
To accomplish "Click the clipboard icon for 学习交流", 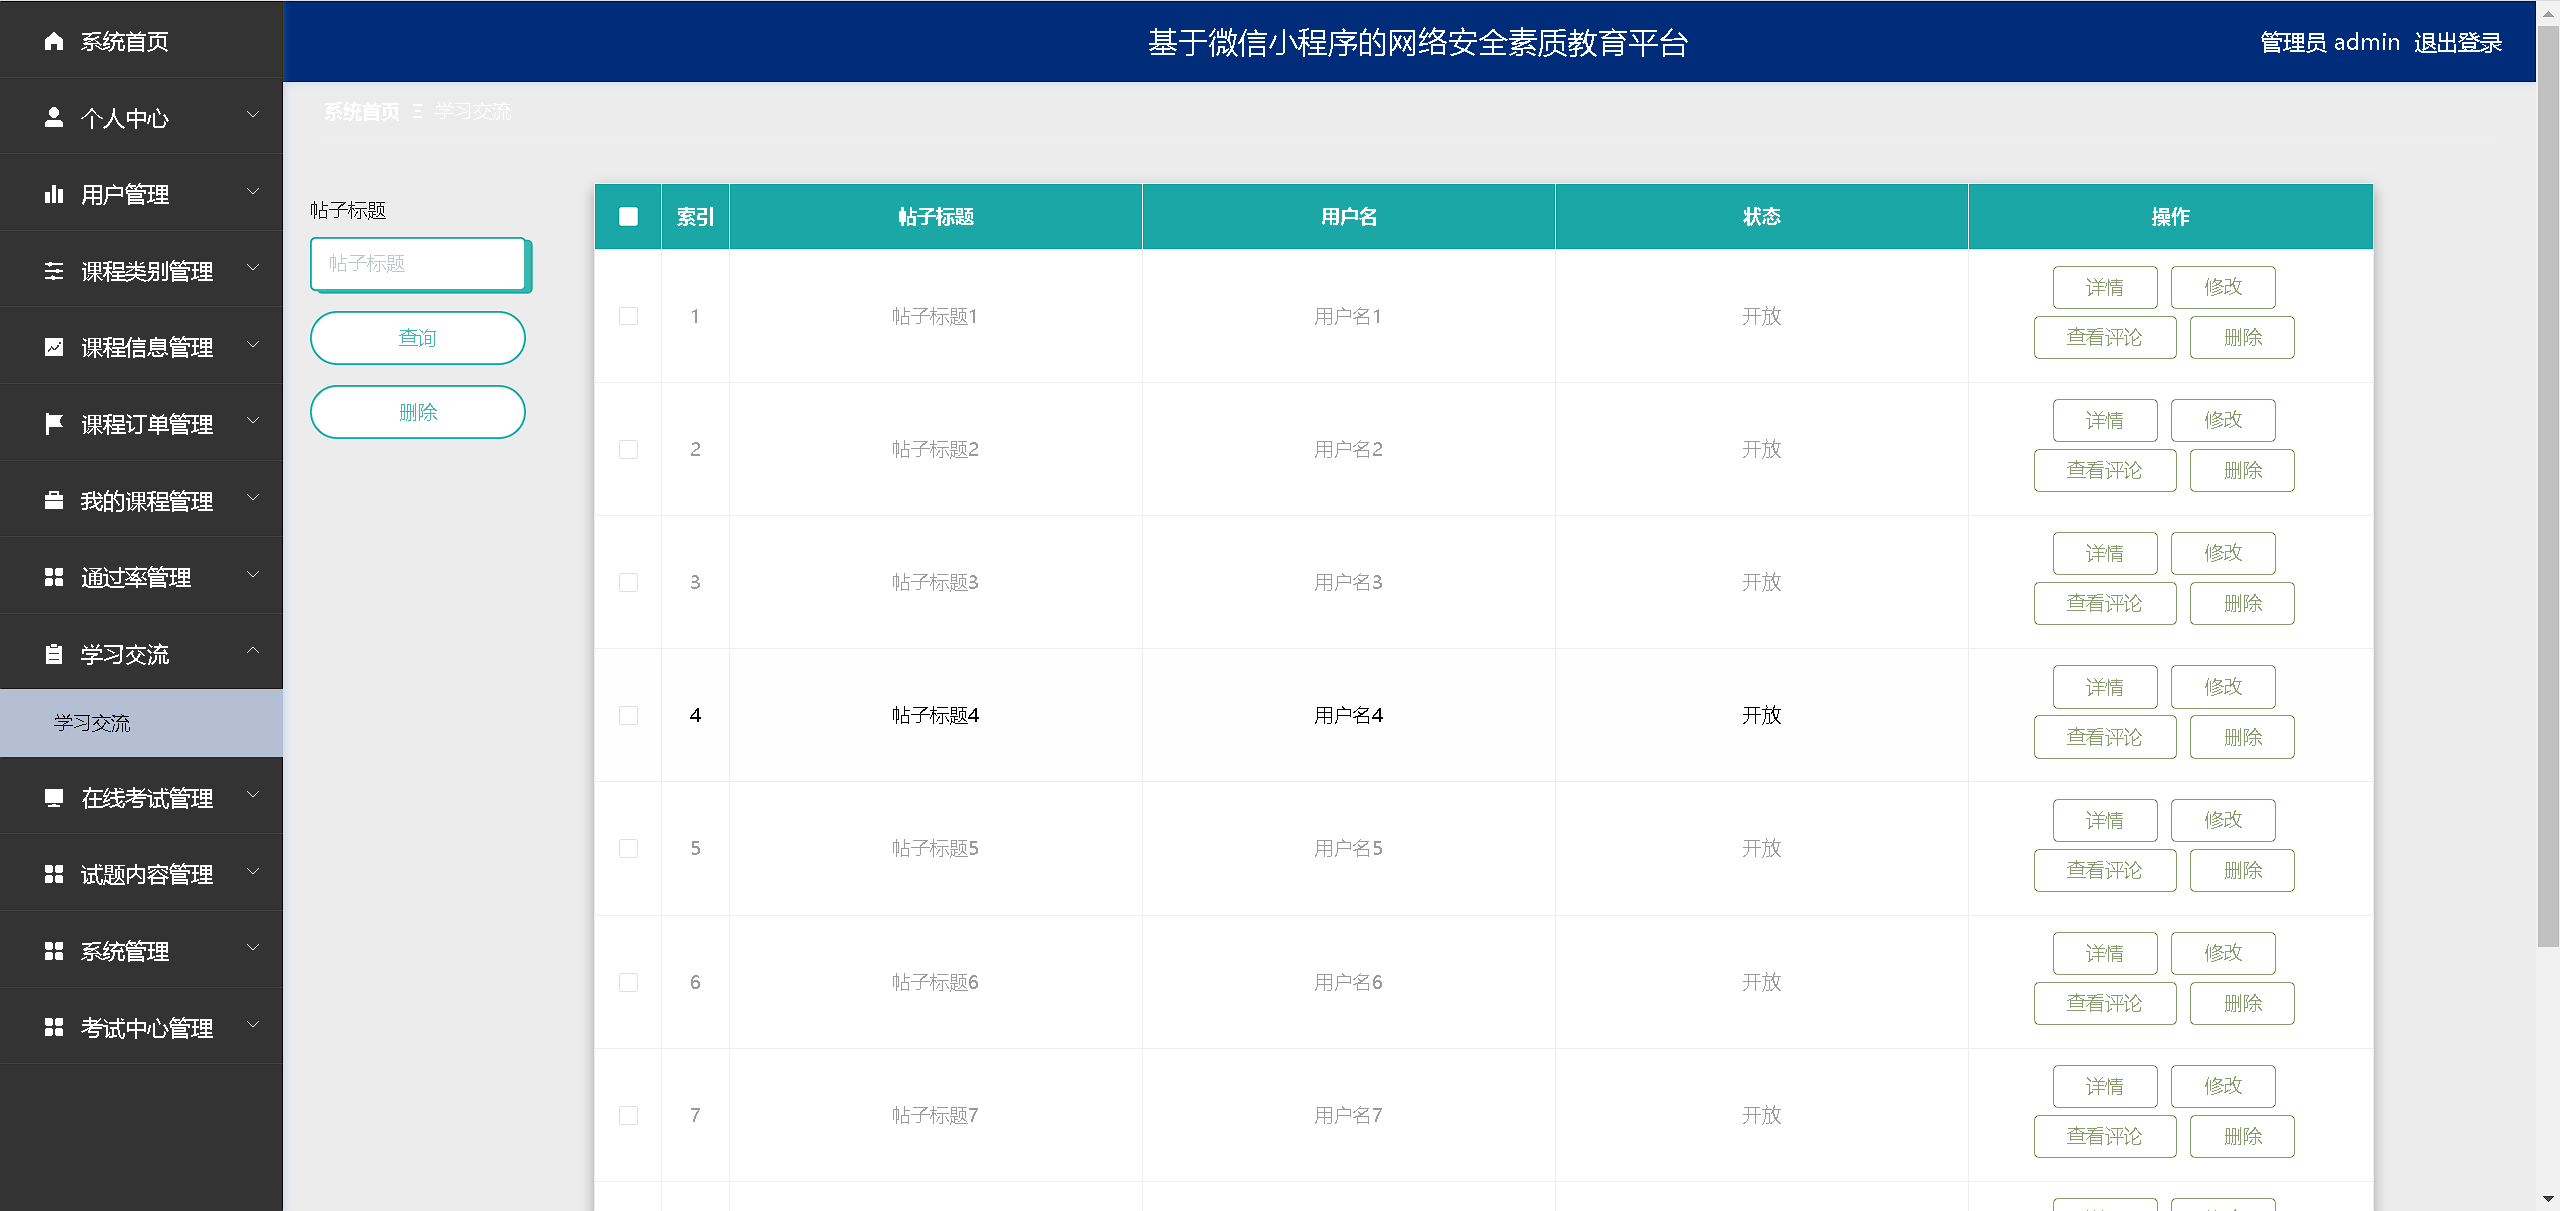I will pyautogui.click(x=54, y=654).
